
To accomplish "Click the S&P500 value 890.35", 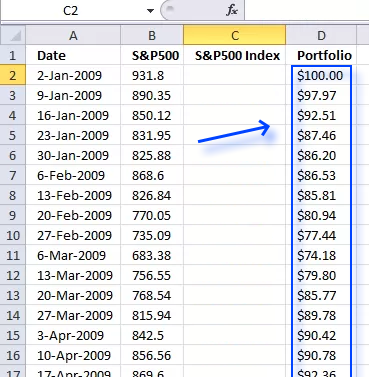I will point(152,95).
